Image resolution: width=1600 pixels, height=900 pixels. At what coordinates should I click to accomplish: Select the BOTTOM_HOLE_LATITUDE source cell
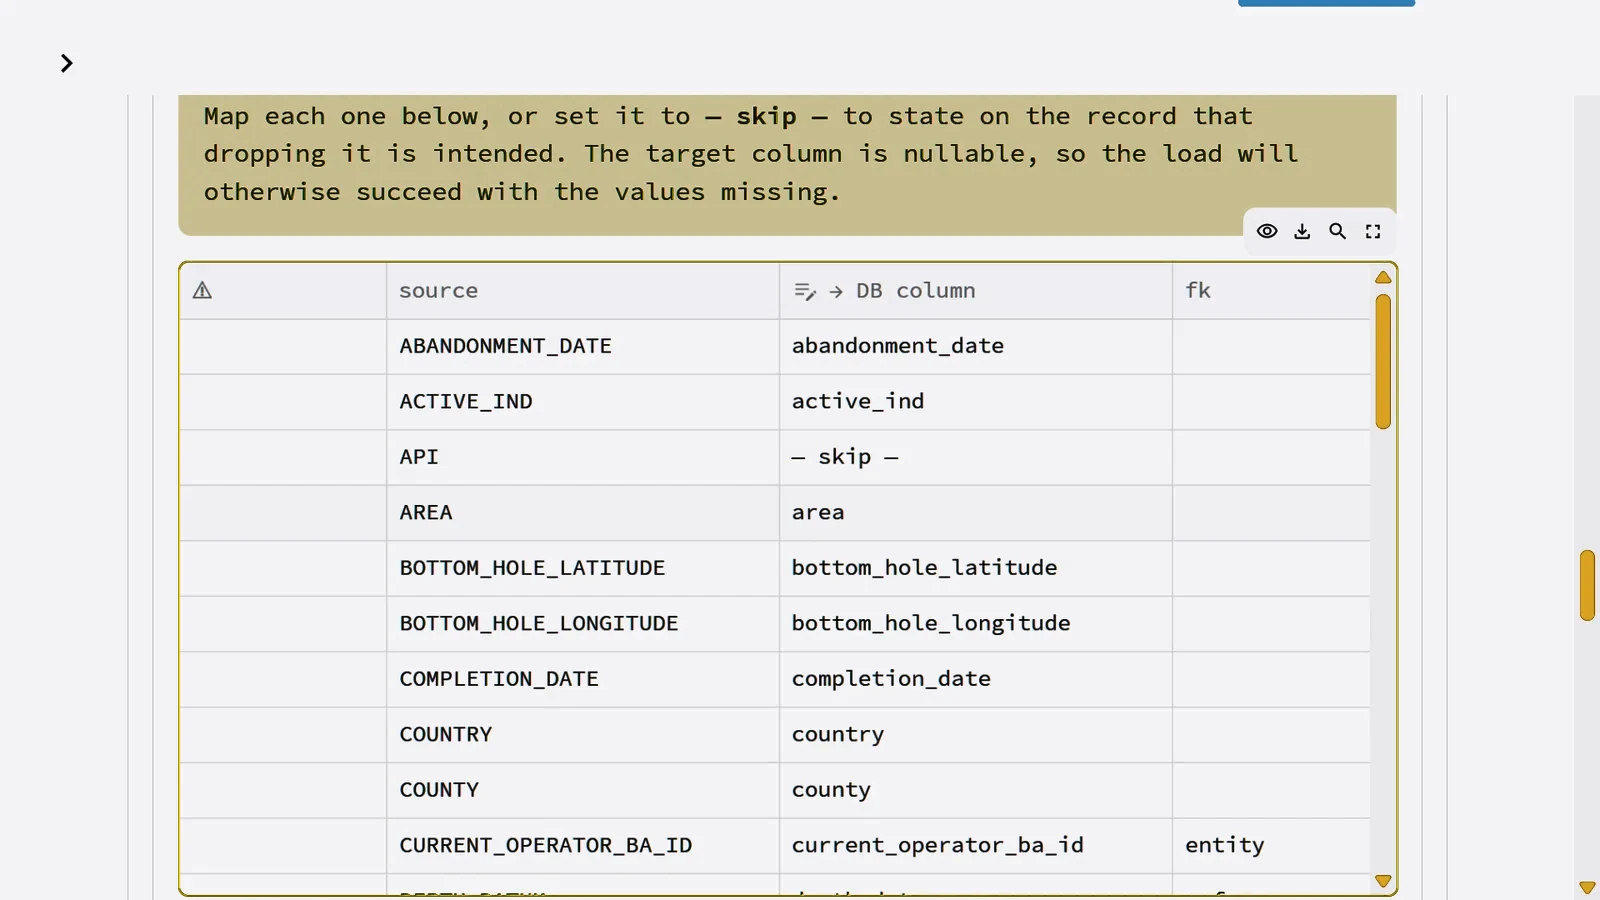583,568
